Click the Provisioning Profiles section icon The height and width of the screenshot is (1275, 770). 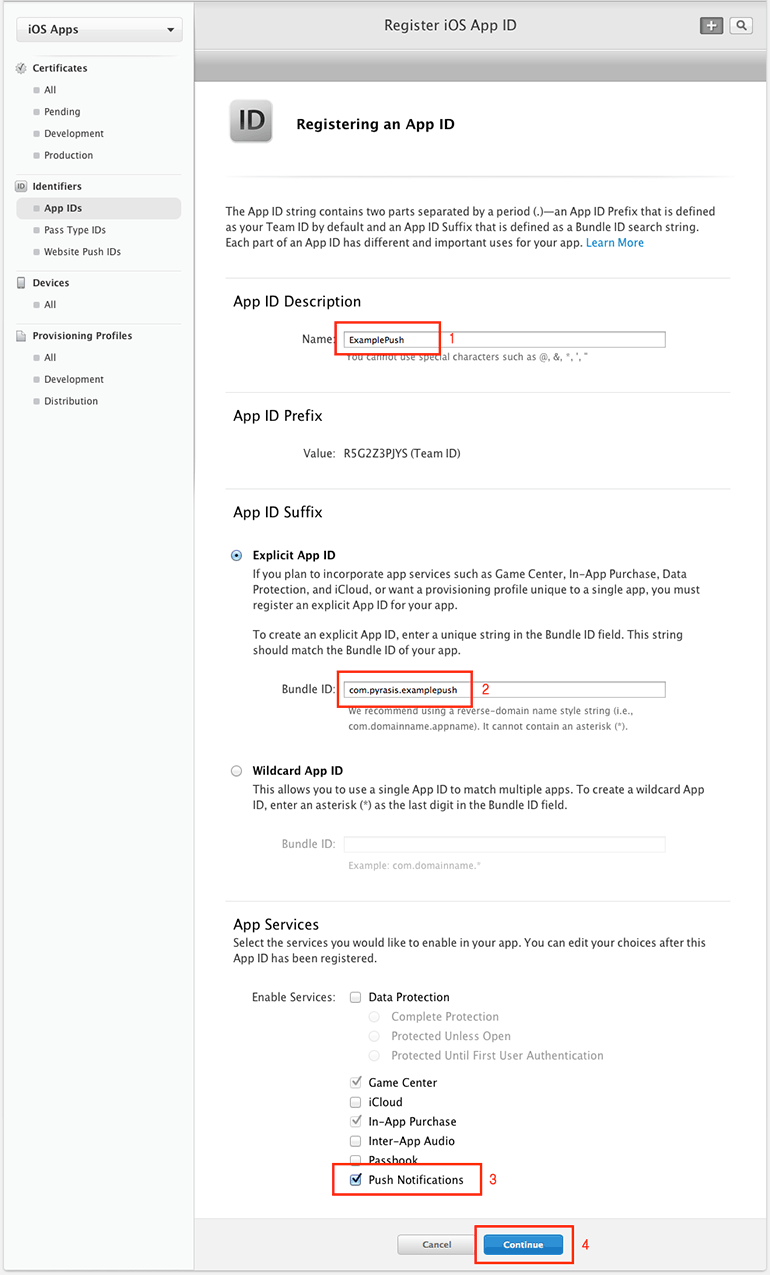coord(22,336)
